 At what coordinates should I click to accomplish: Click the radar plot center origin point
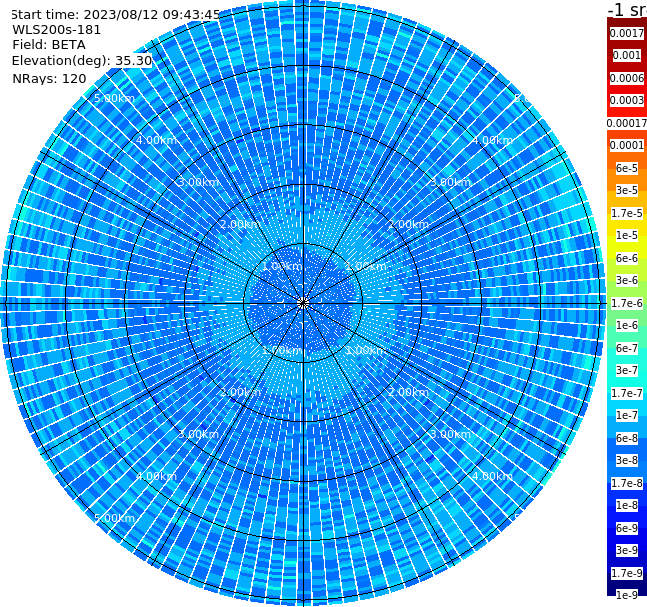[x=303, y=303]
